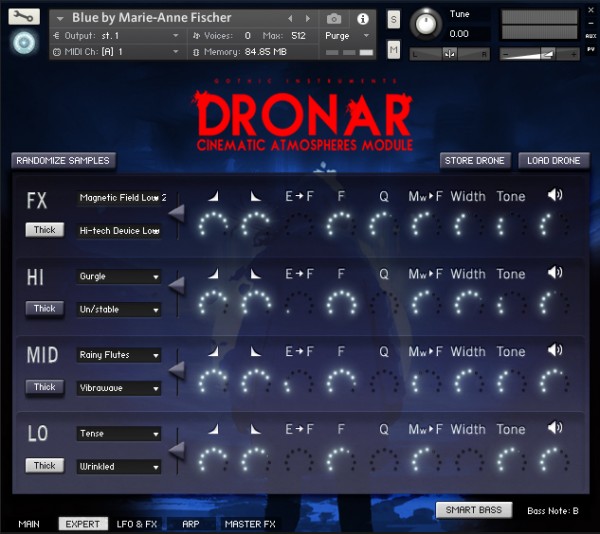Open the Wrinkled sample dropdown
The image size is (600, 534).
coord(119,467)
